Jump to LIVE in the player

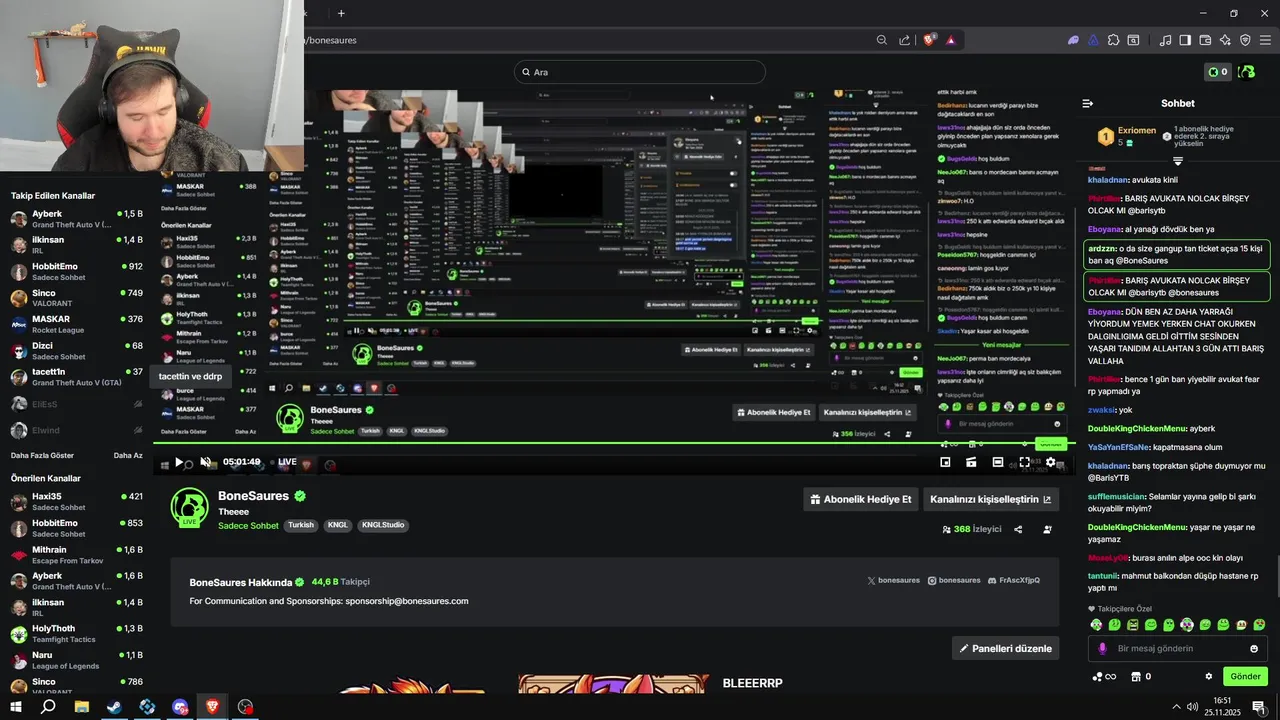(x=287, y=462)
